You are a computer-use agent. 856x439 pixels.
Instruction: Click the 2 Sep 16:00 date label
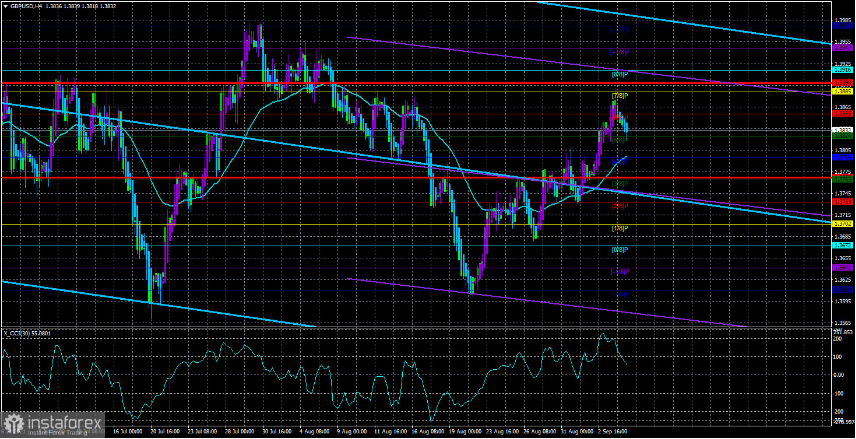pos(613,431)
